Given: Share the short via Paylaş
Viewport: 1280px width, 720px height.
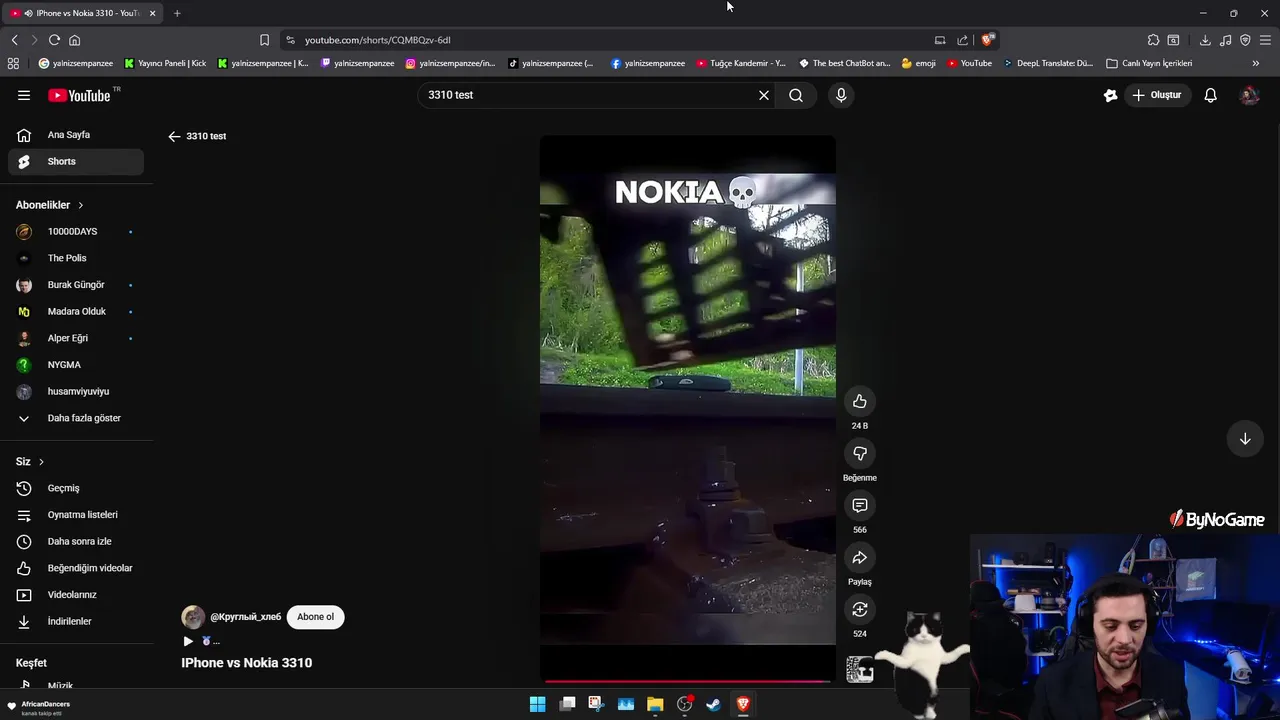Looking at the screenshot, I should (x=859, y=557).
